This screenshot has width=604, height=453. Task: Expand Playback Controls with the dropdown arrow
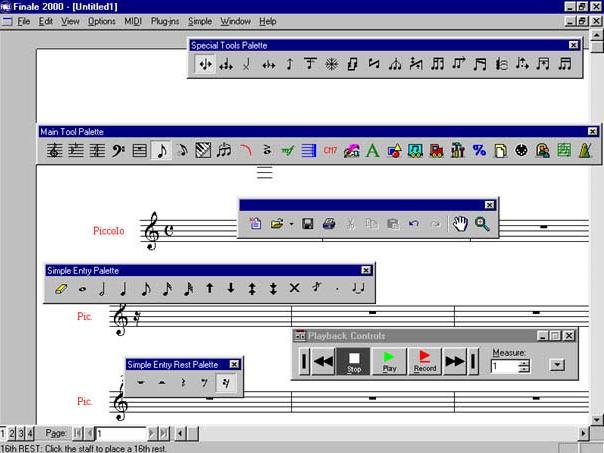(557, 364)
